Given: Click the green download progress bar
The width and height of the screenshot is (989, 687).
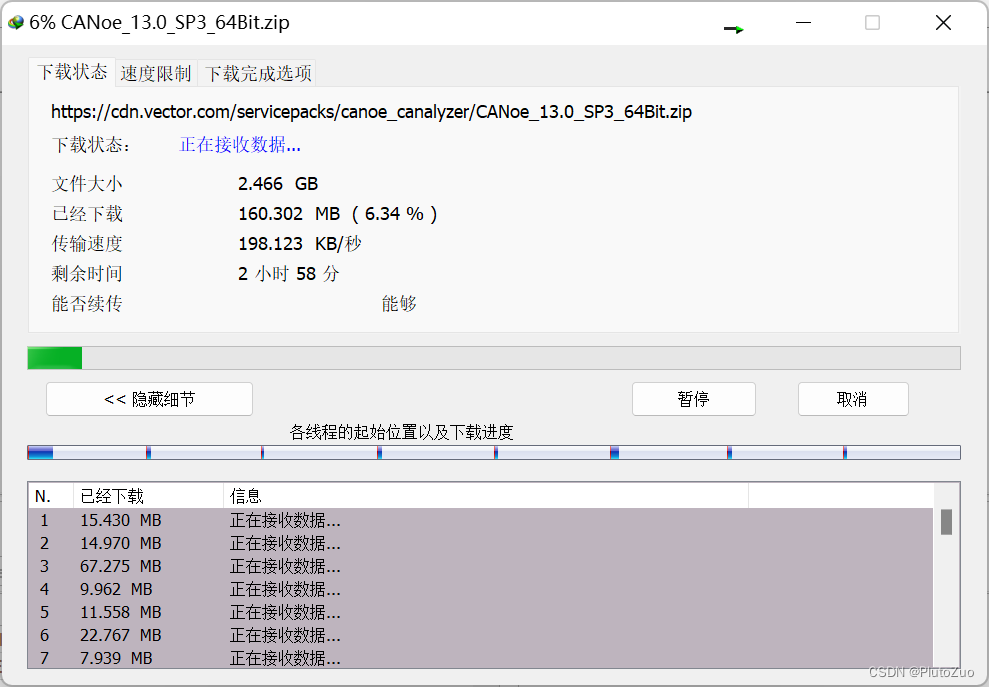Looking at the screenshot, I should [x=494, y=358].
